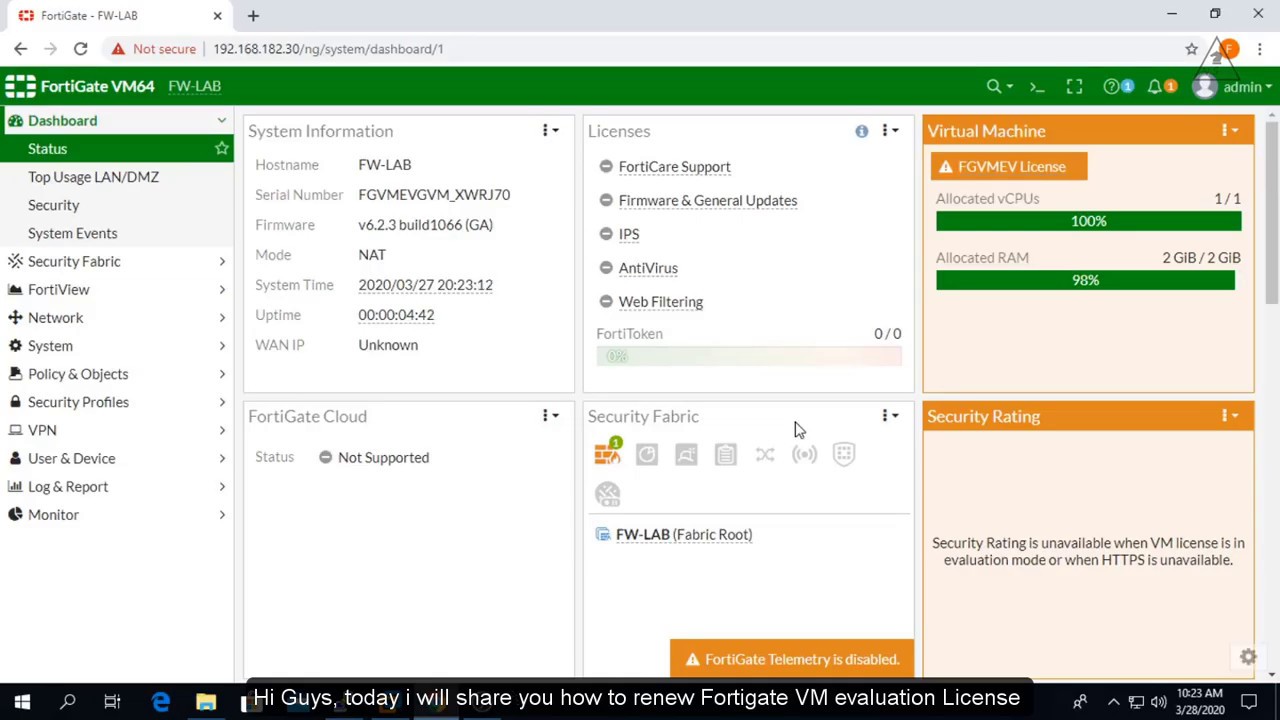
Task: Click the last icon in the top Security Fabric row
Action: [x=844, y=455]
